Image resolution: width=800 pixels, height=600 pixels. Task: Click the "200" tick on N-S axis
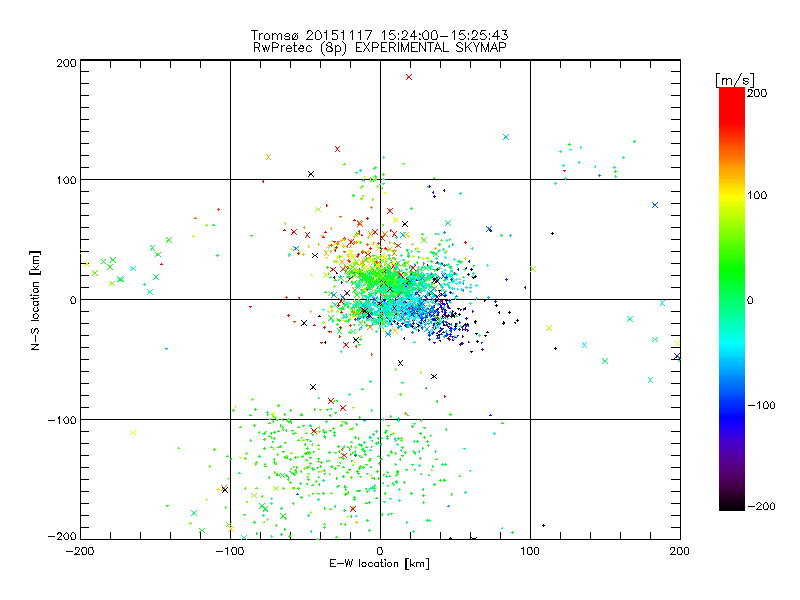66,63
